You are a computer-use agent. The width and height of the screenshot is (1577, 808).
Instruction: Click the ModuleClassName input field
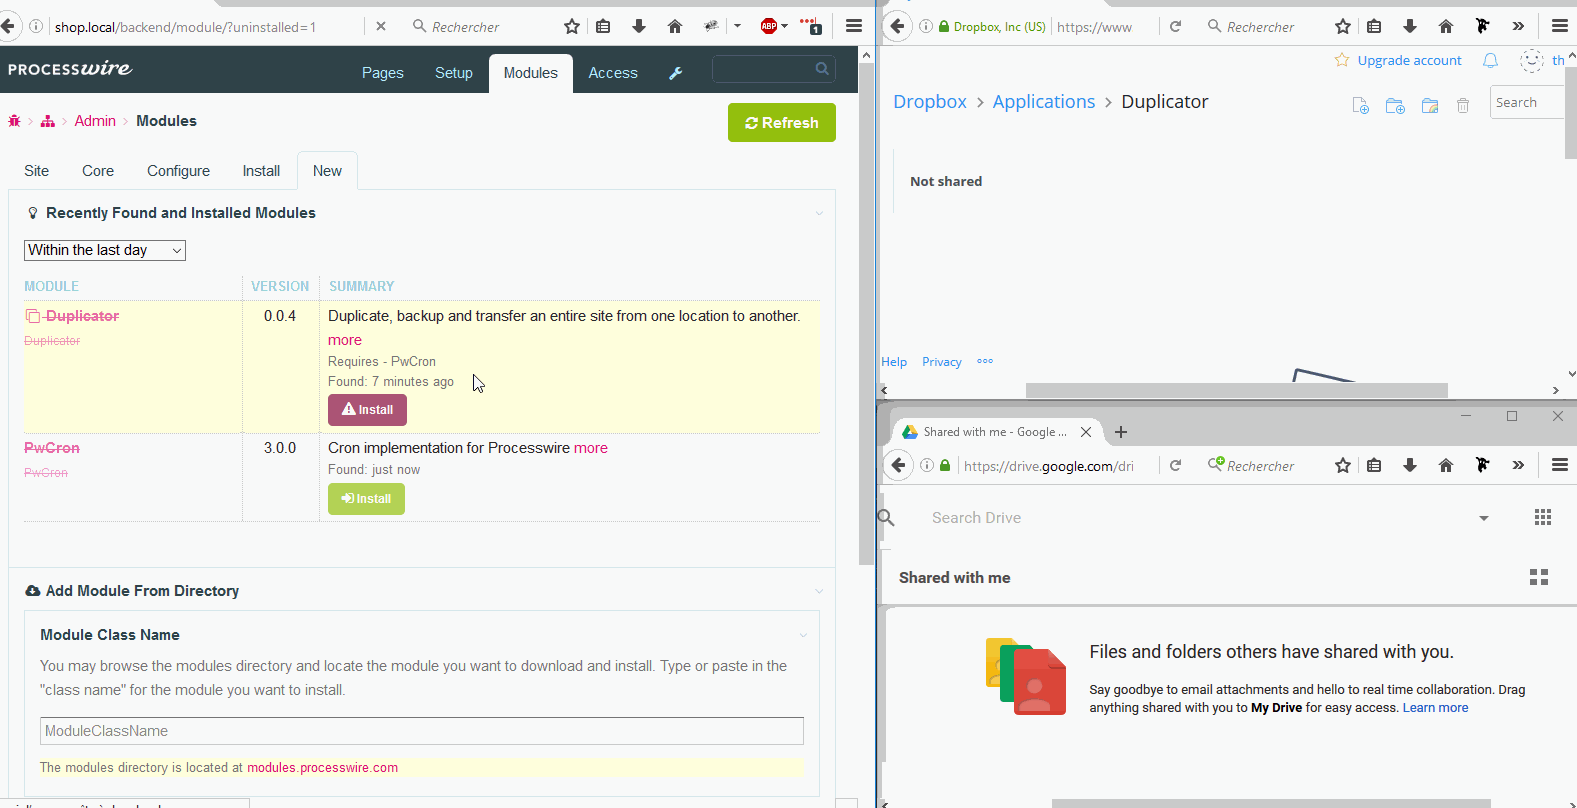pyautogui.click(x=422, y=731)
